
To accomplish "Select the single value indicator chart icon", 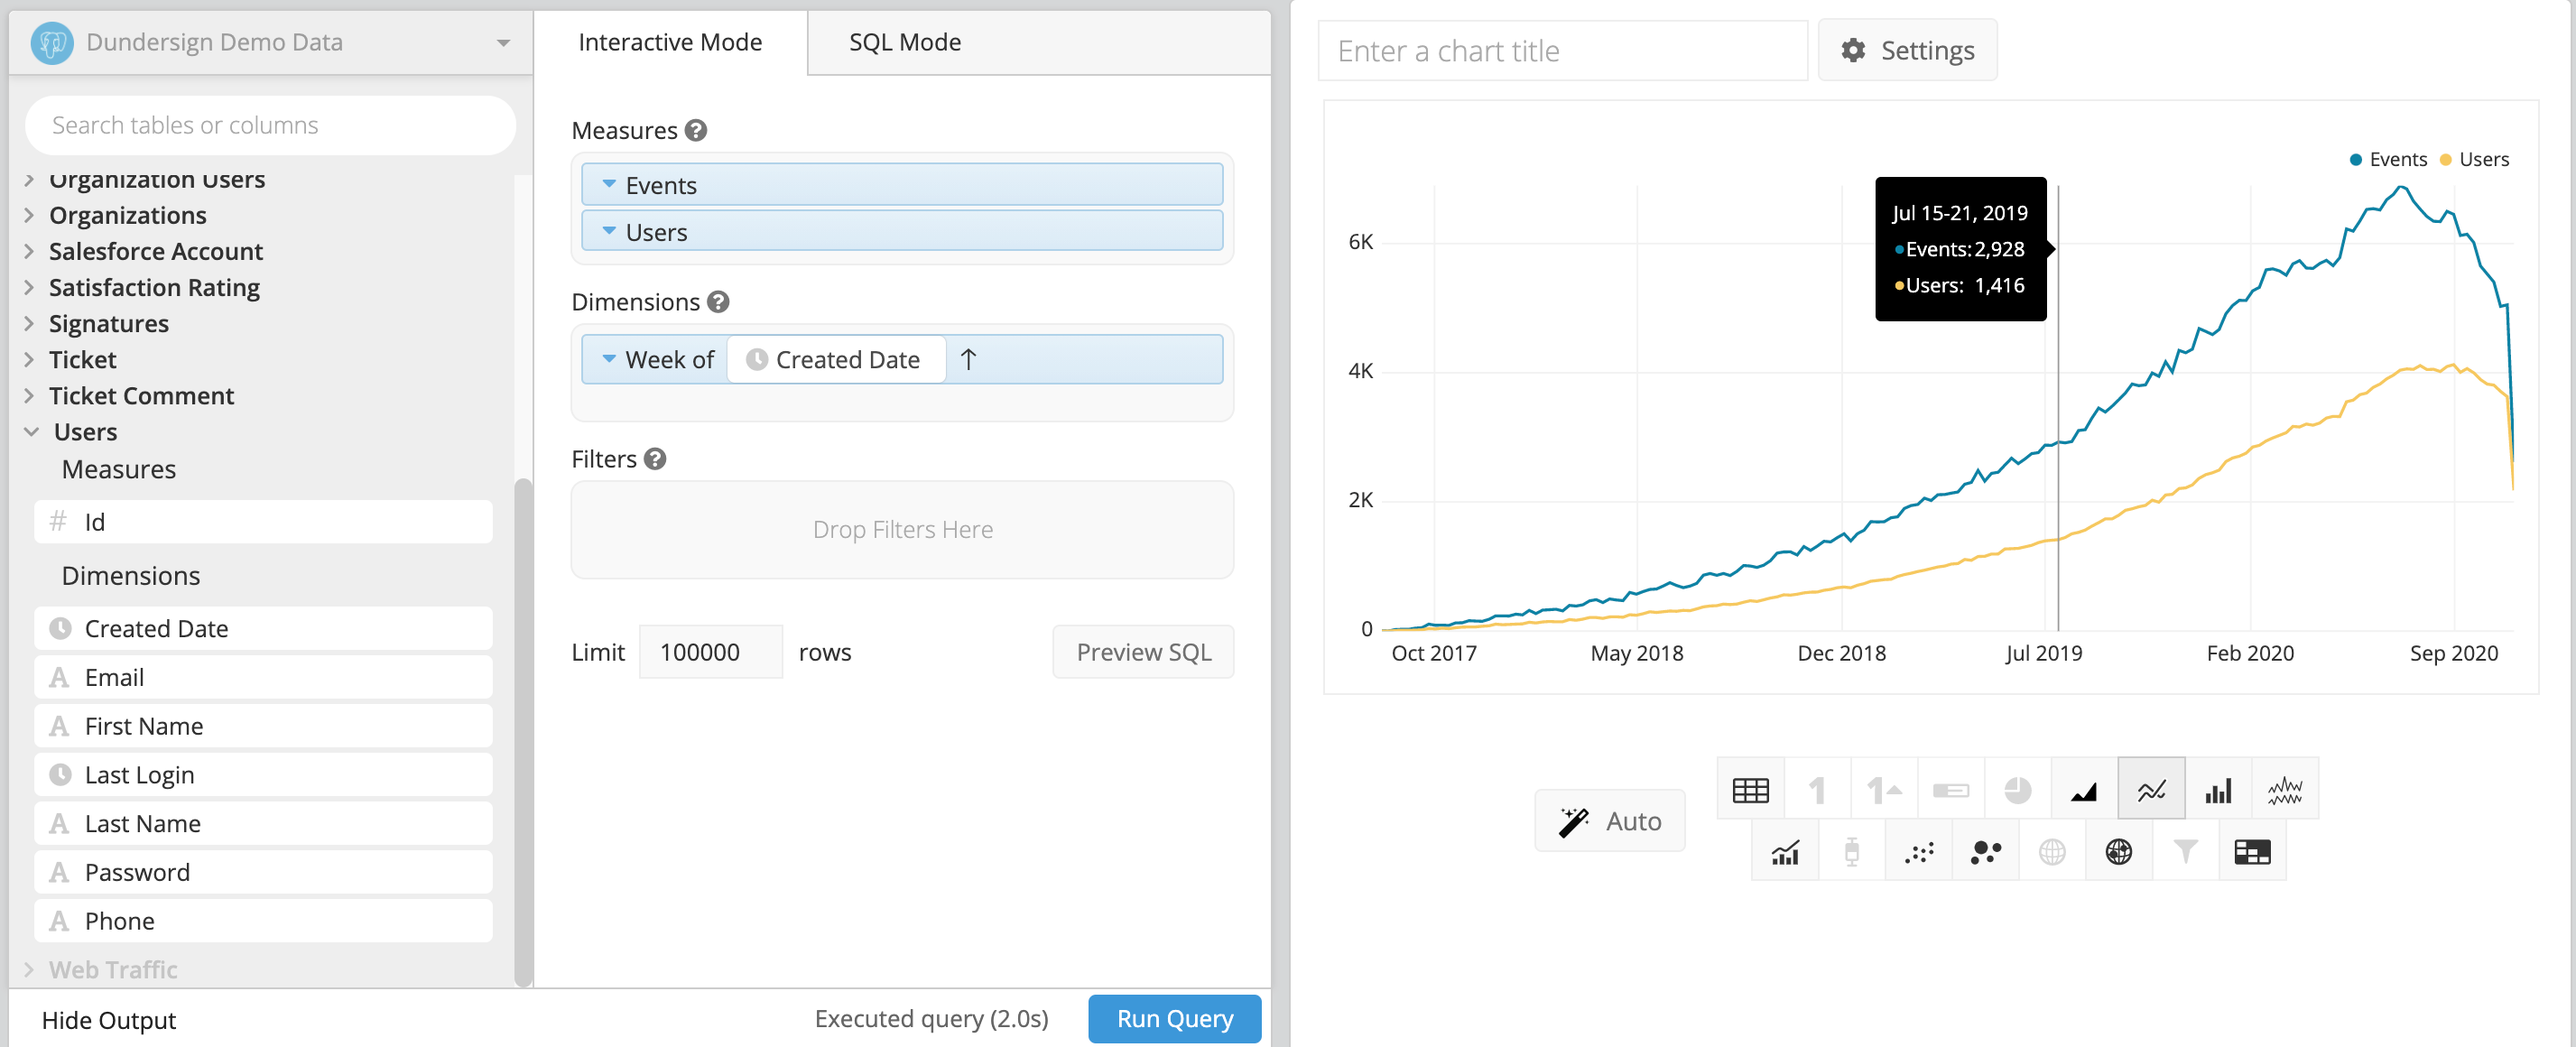I will click(x=1884, y=790).
